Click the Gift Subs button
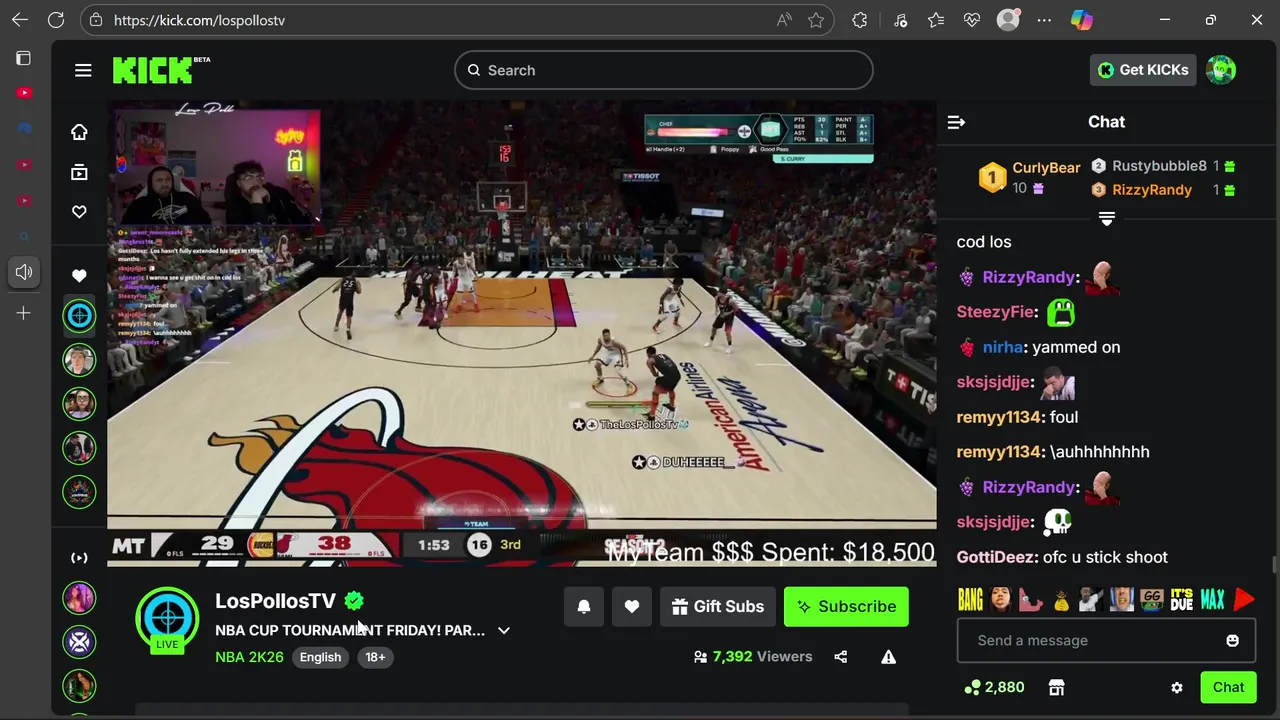 point(718,607)
